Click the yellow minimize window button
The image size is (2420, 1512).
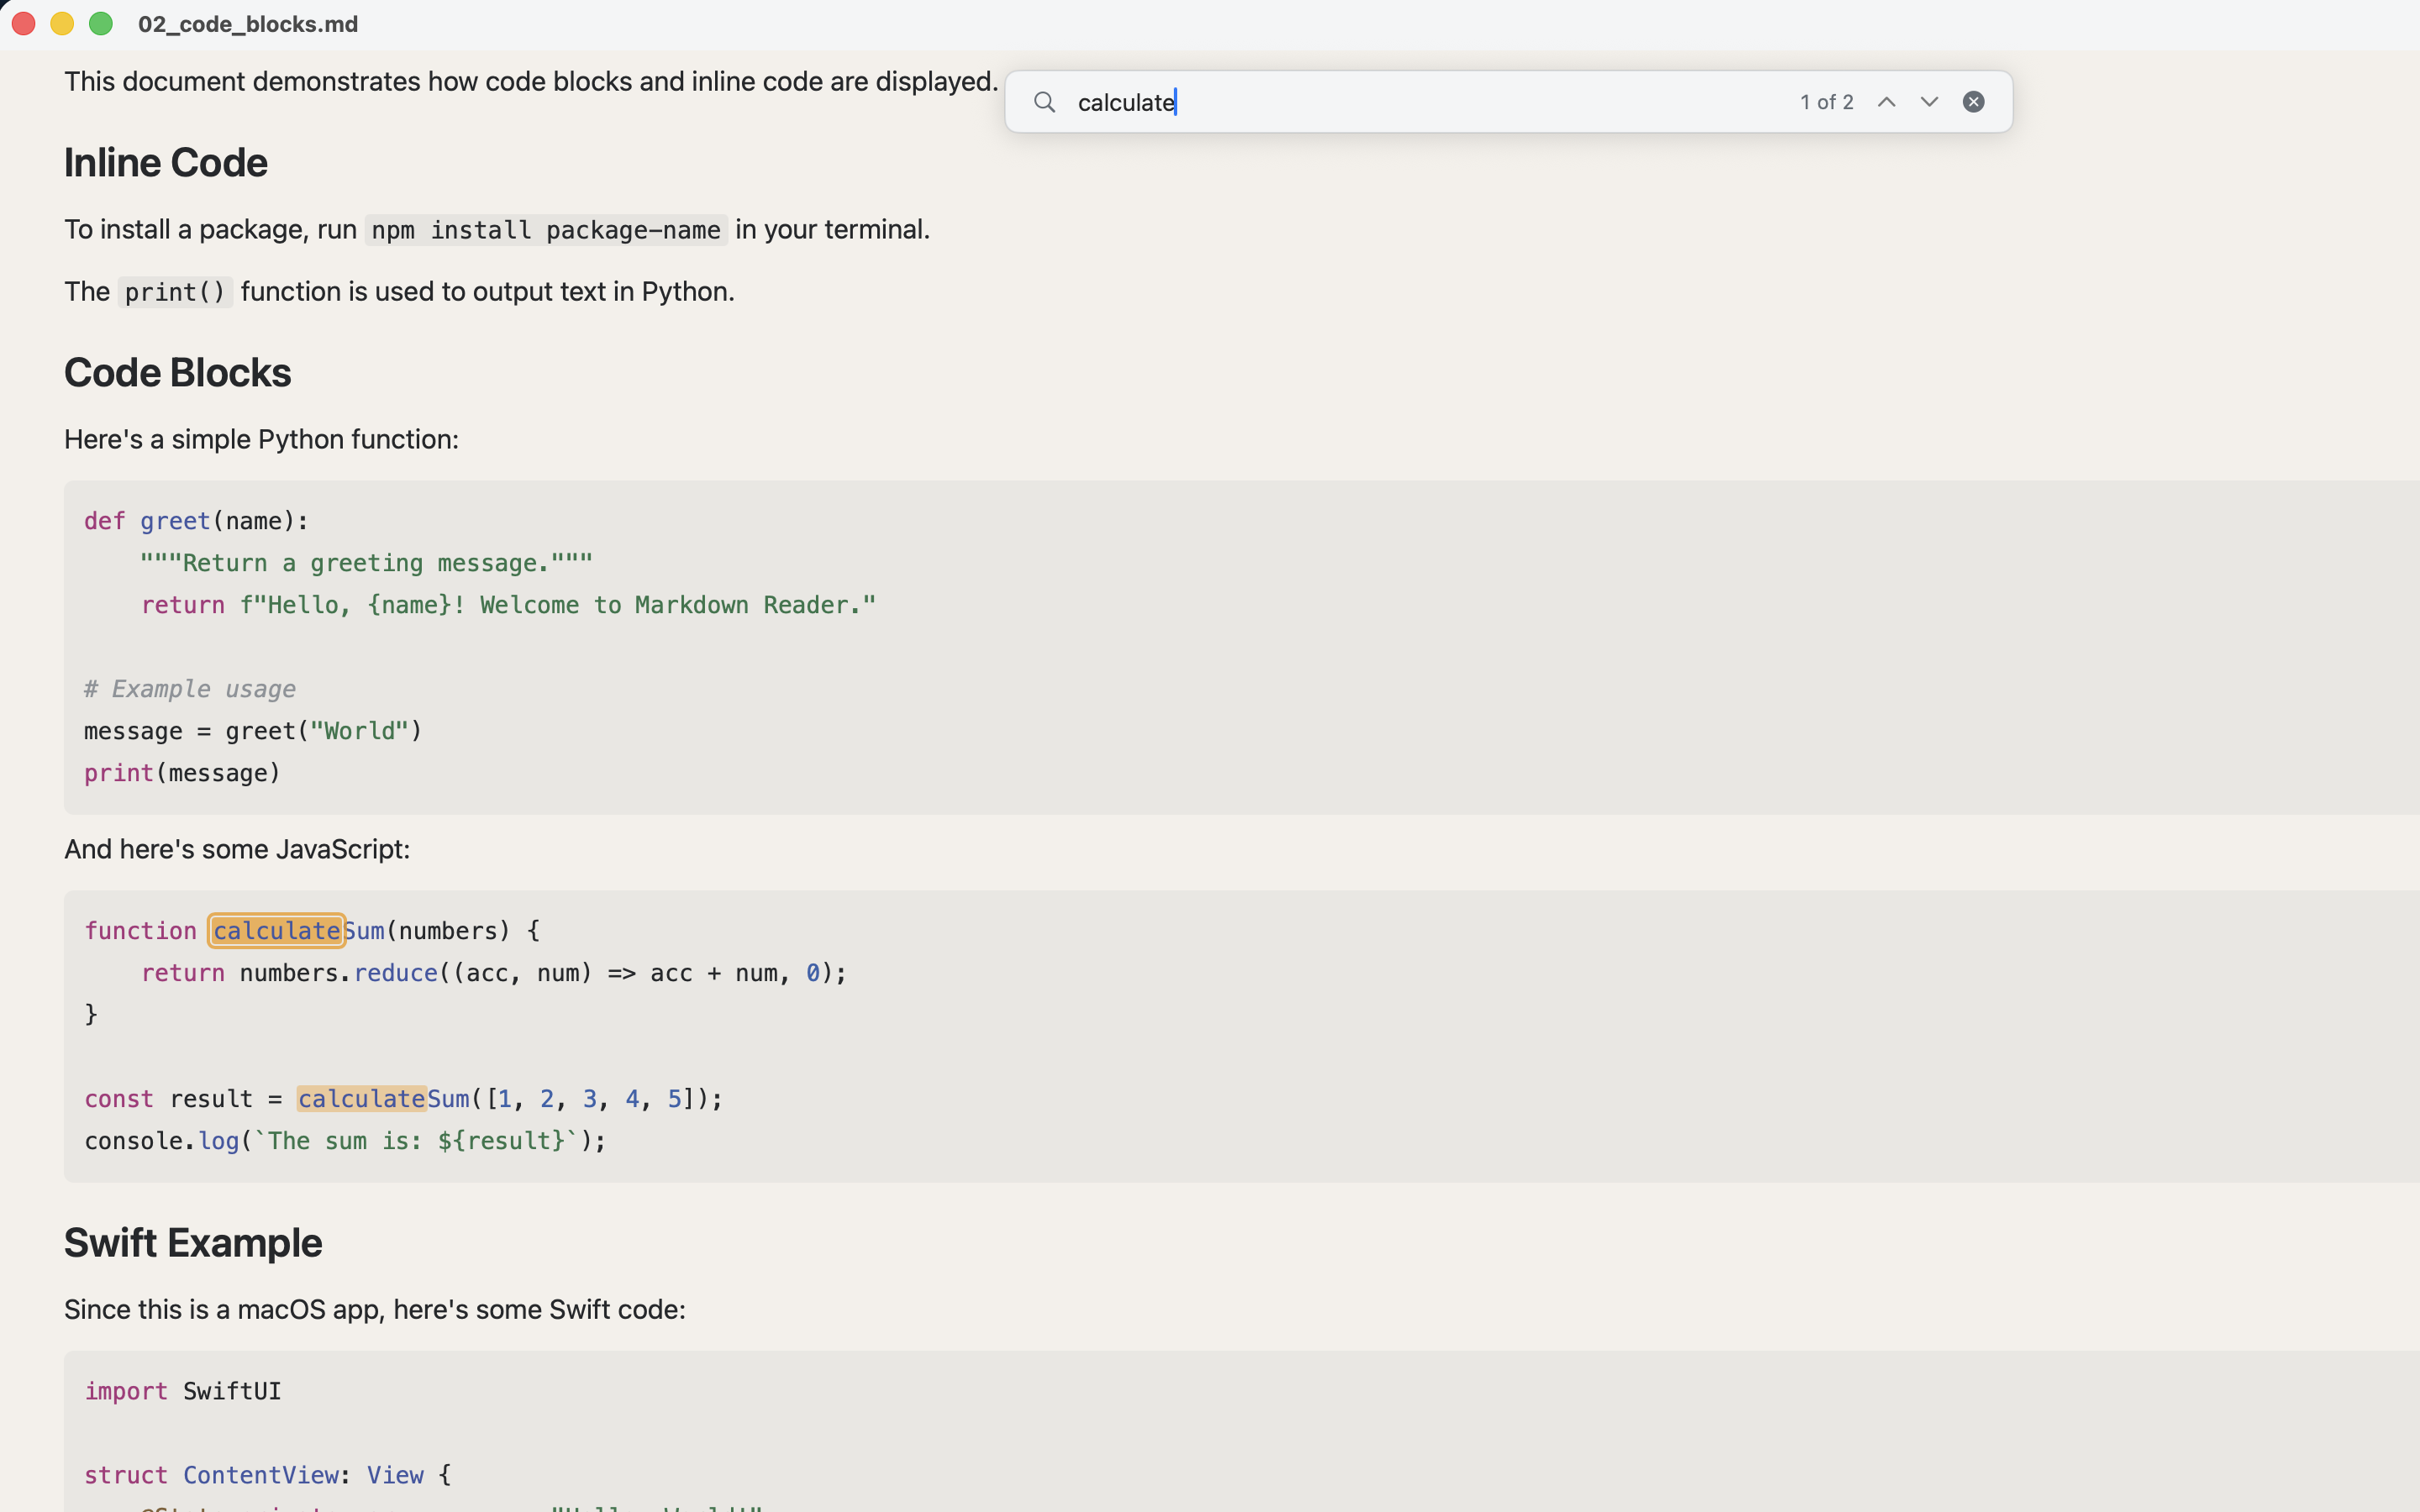62,24
